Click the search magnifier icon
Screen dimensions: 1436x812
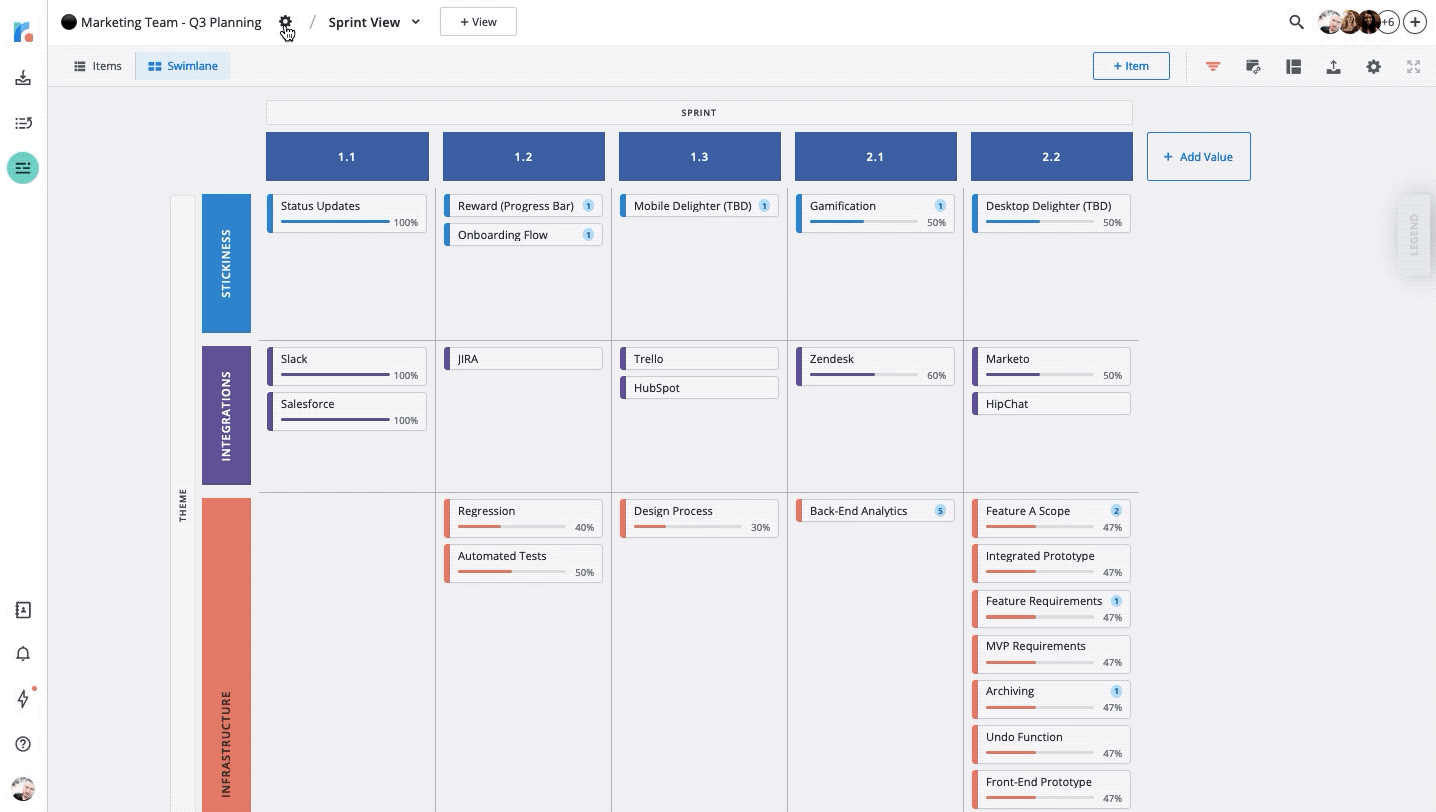[1296, 22]
